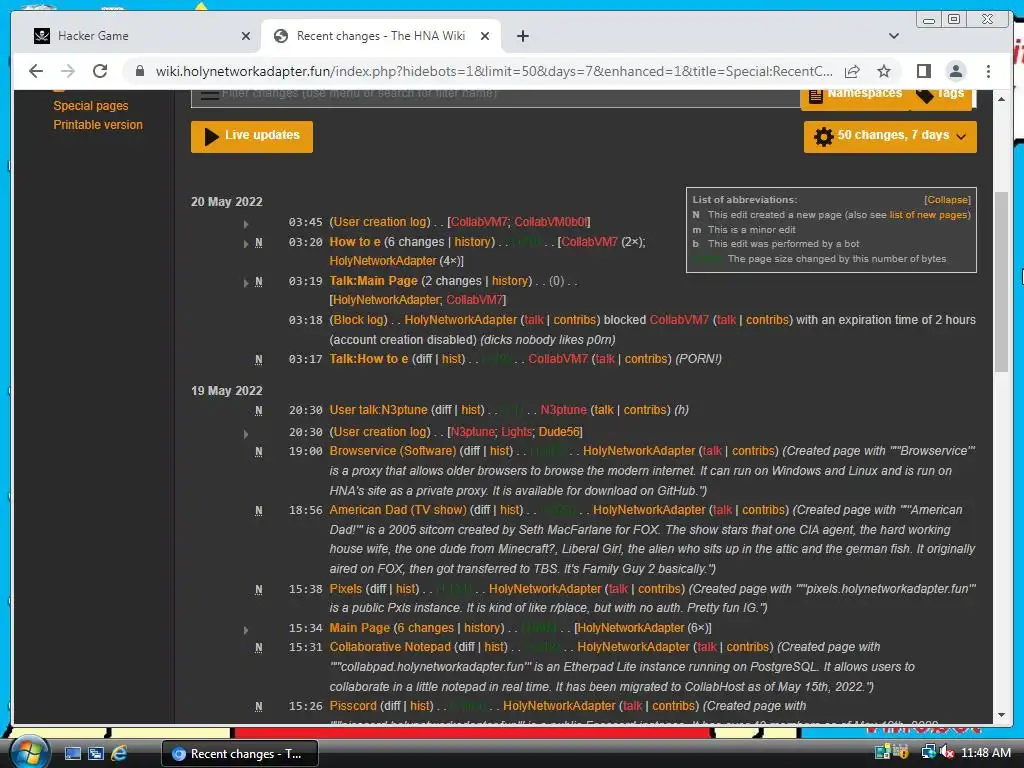The width and height of the screenshot is (1024, 768).
Task: Expand the Talk:Main Page changes group
Action: click(x=246, y=283)
